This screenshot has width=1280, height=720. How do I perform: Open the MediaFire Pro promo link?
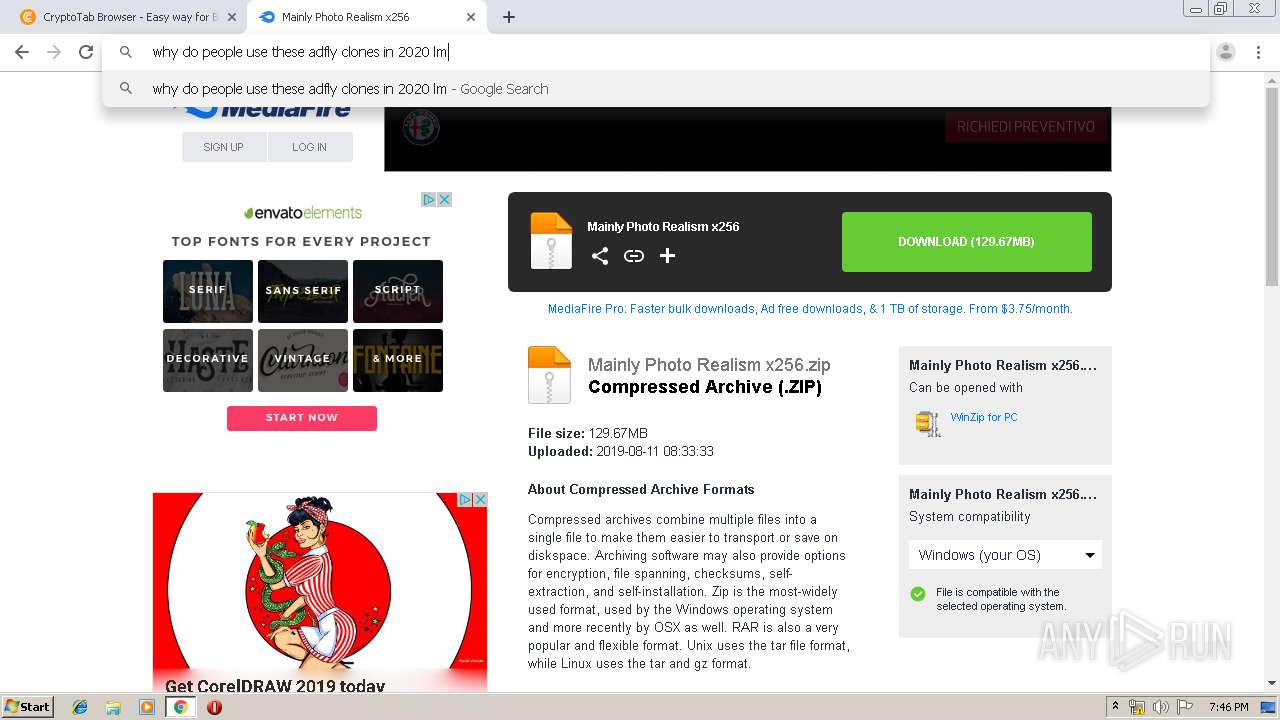[x=810, y=309]
